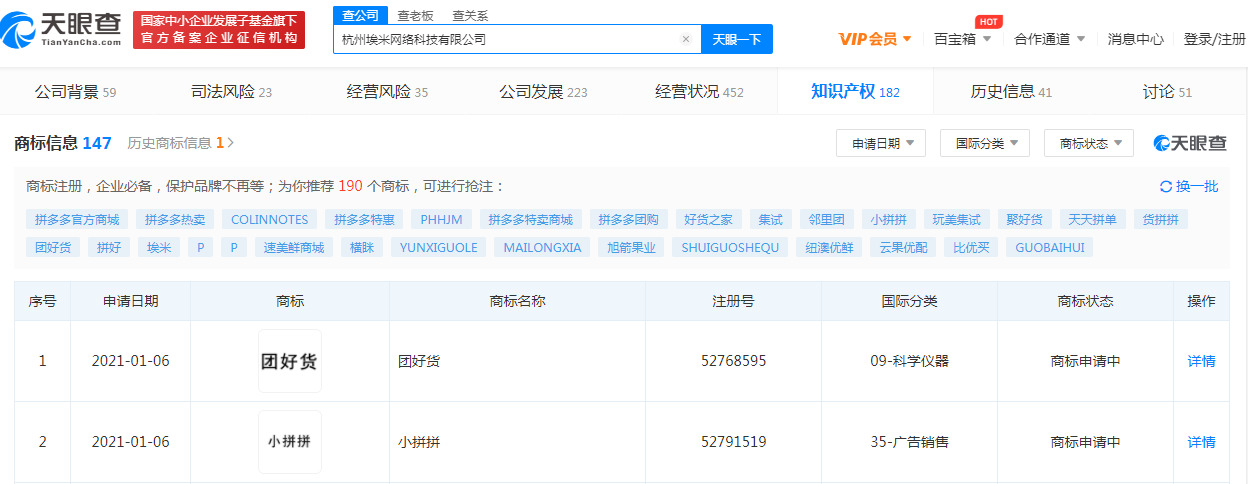Click 登录/注册 link
This screenshot has height=484, width=1248.
[x=1215, y=39]
